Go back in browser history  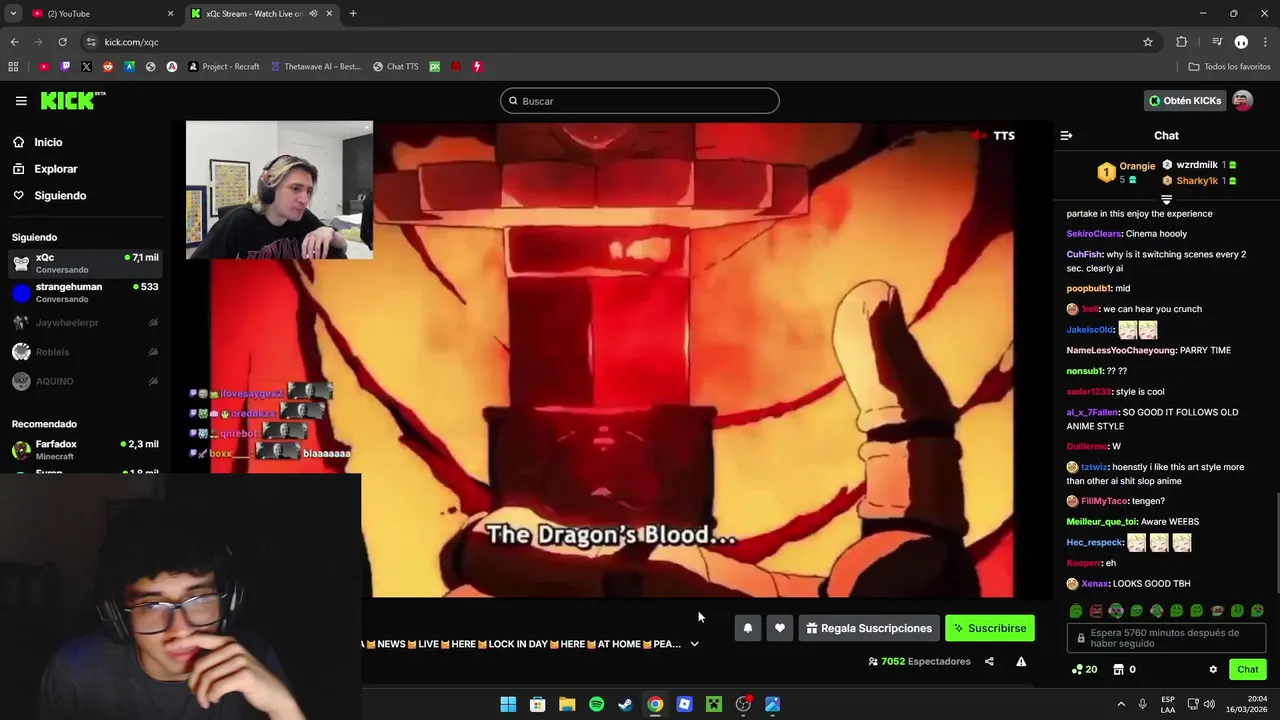click(14, 42)
